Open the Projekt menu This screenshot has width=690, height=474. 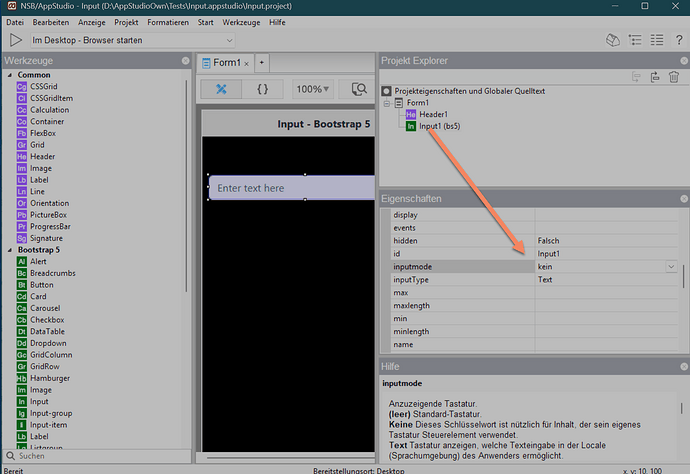click(x=126, y=22)
